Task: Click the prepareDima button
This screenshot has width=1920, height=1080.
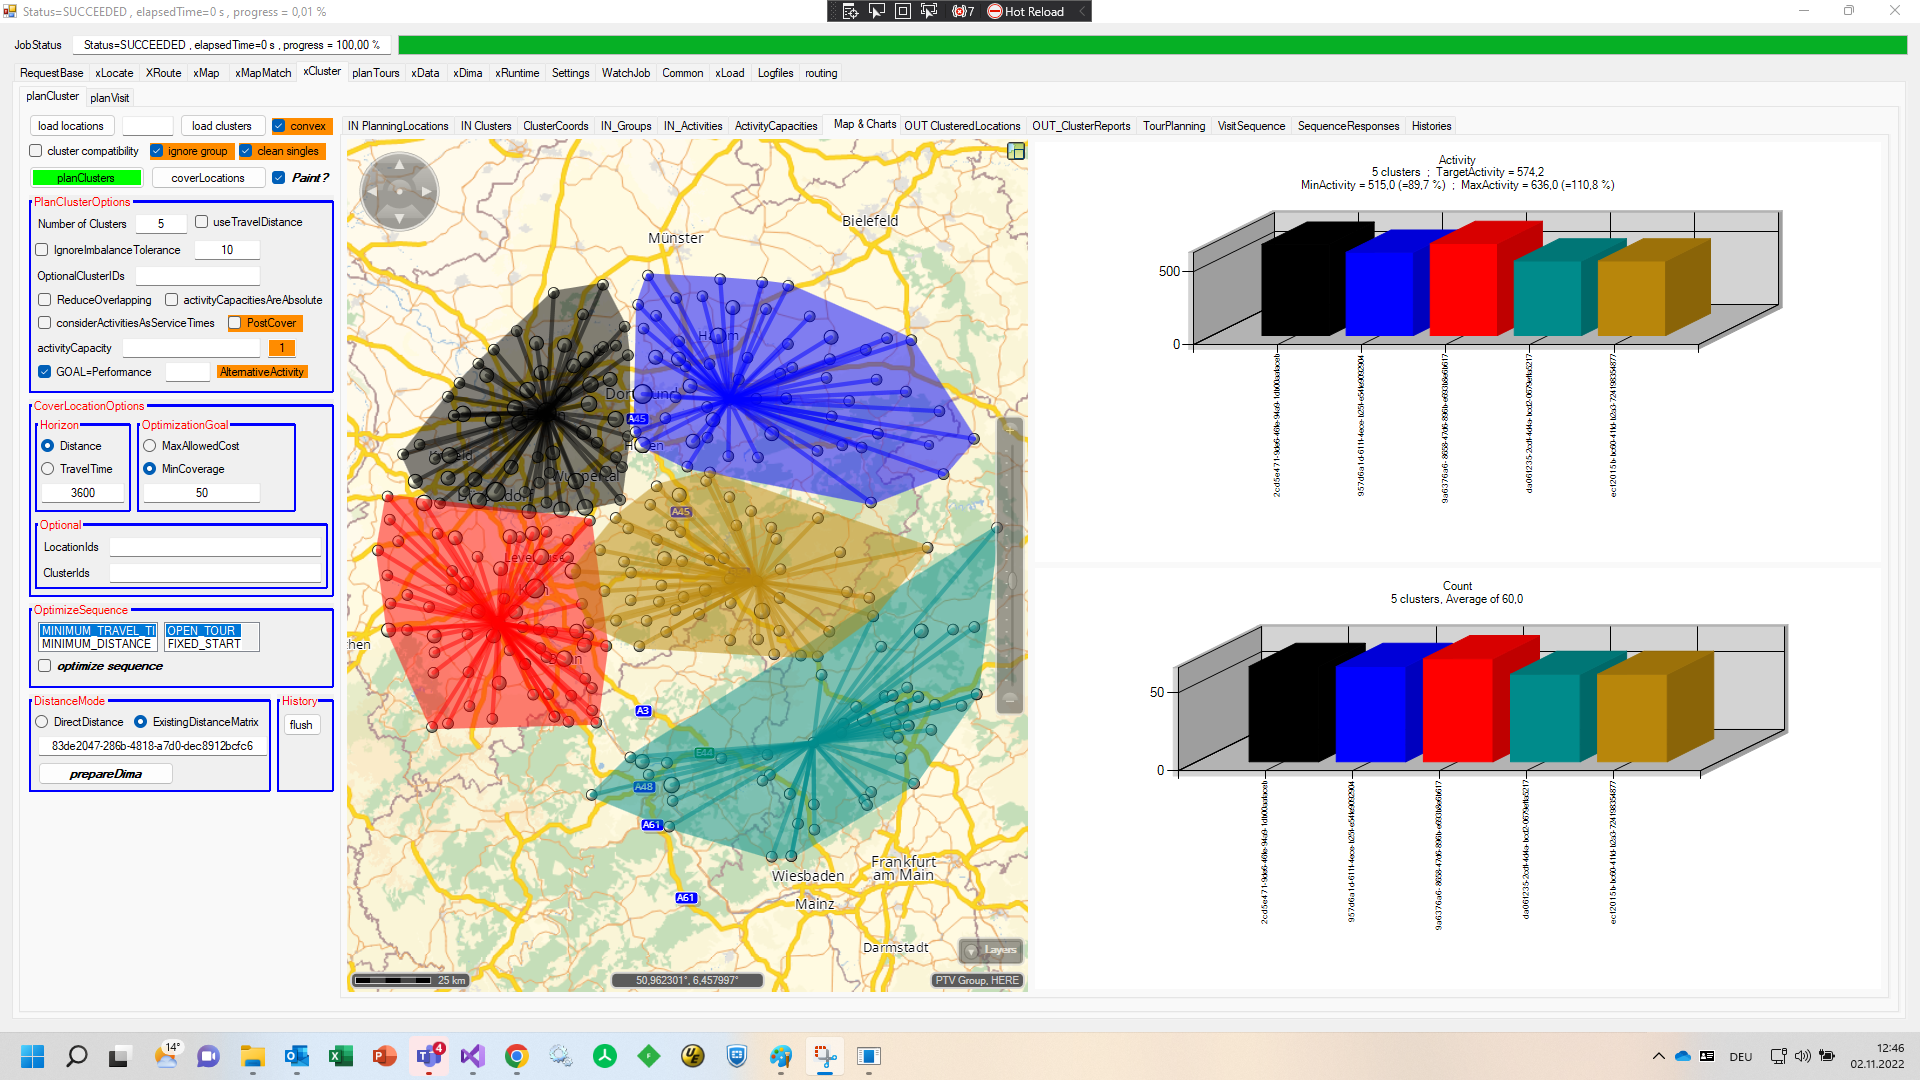Action: click(106, 774)
